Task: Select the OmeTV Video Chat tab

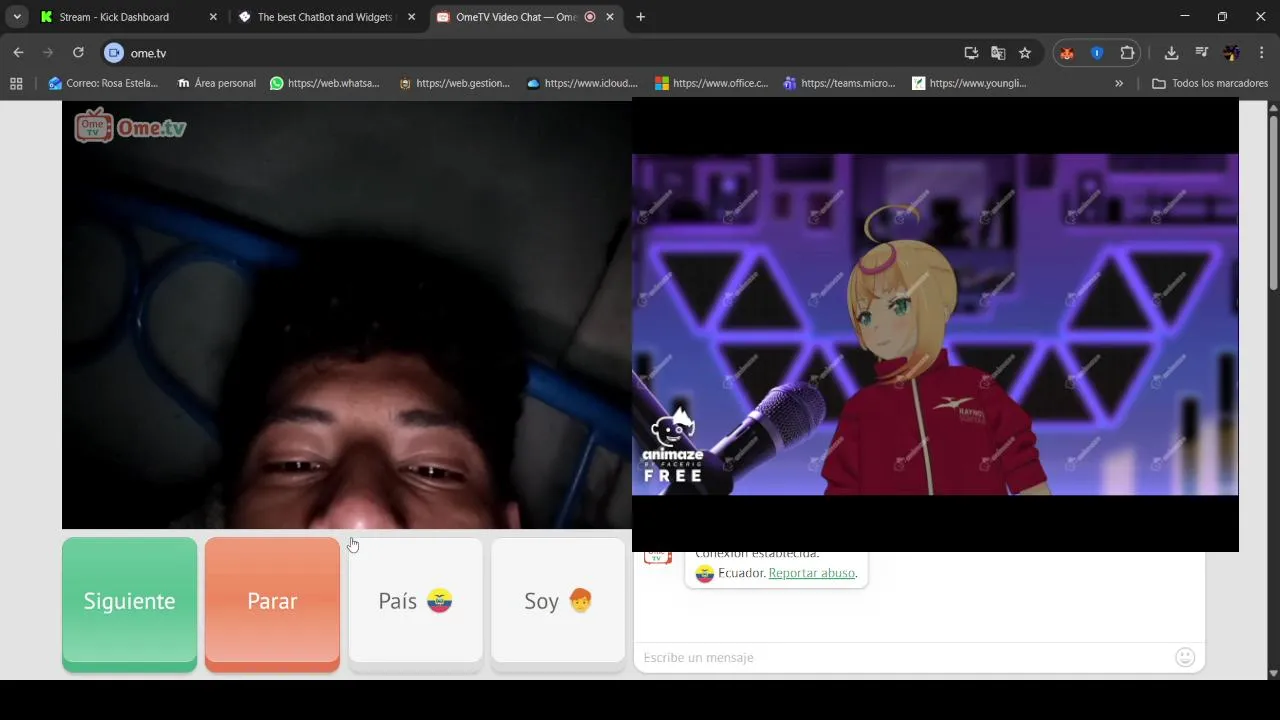Action: coord(515,17)
